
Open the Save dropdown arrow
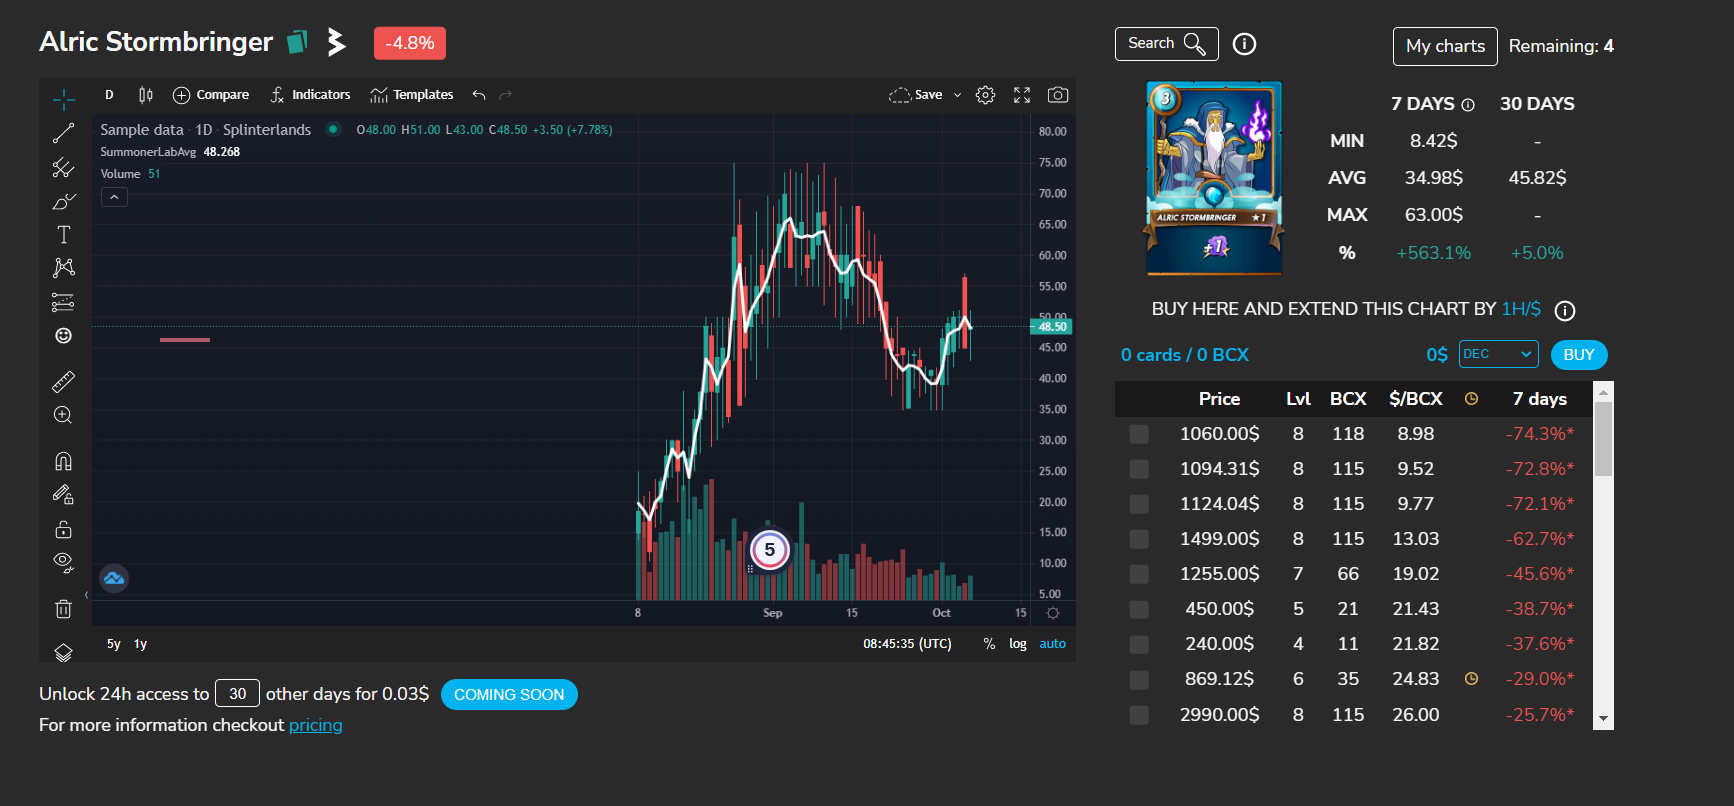point(957,95)
